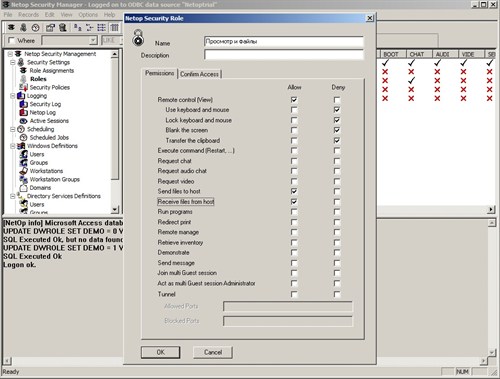This screenshot has width=500, height=379.
Task: Uncheck Allow for Remote control (View)
Action: pyautogui.click(x=294, y=99)
